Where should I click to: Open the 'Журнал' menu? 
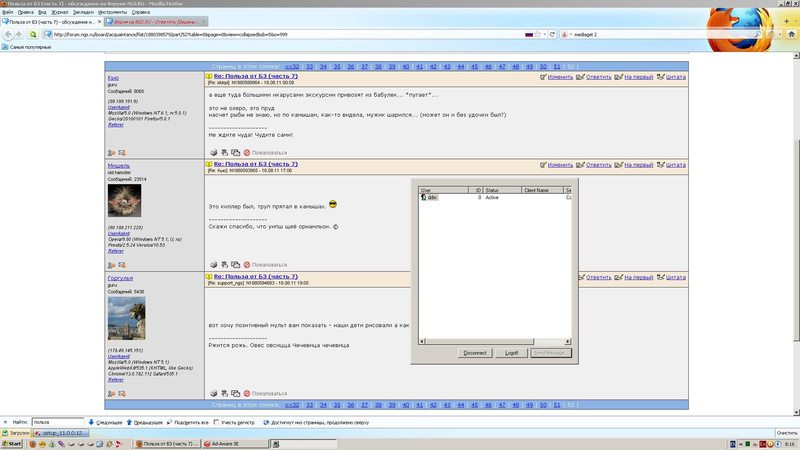[x=58, y=12]
